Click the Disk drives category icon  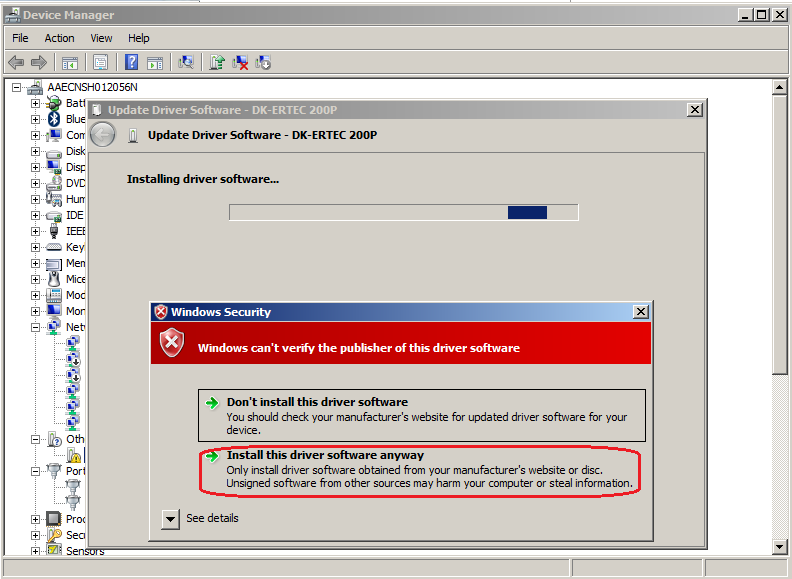click(x=54, y=152)
